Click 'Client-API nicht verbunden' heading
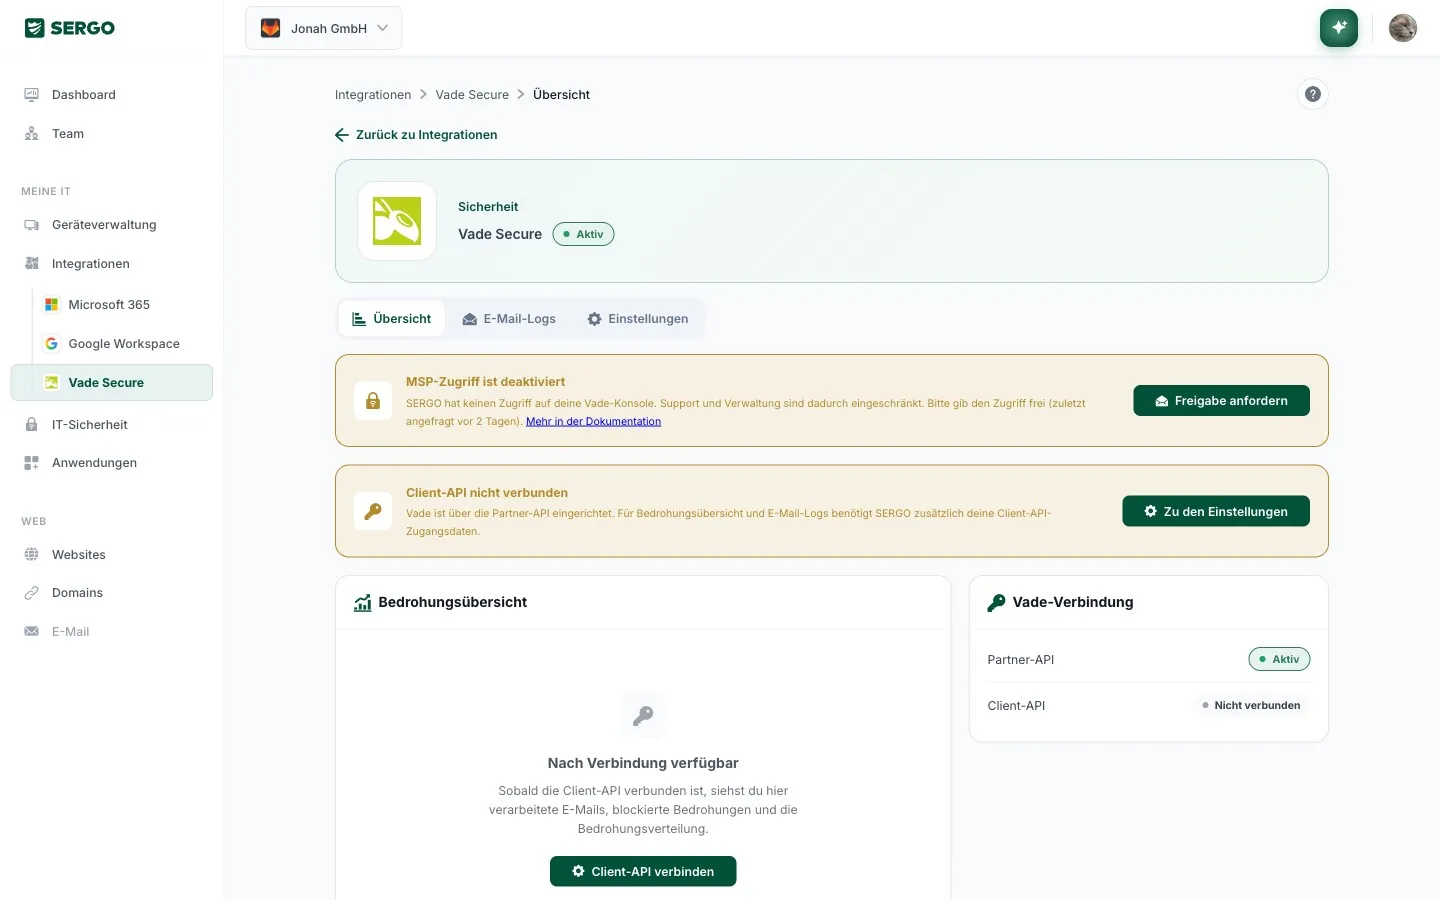Viewport: 1440px width, 900px height. [487, 493]
